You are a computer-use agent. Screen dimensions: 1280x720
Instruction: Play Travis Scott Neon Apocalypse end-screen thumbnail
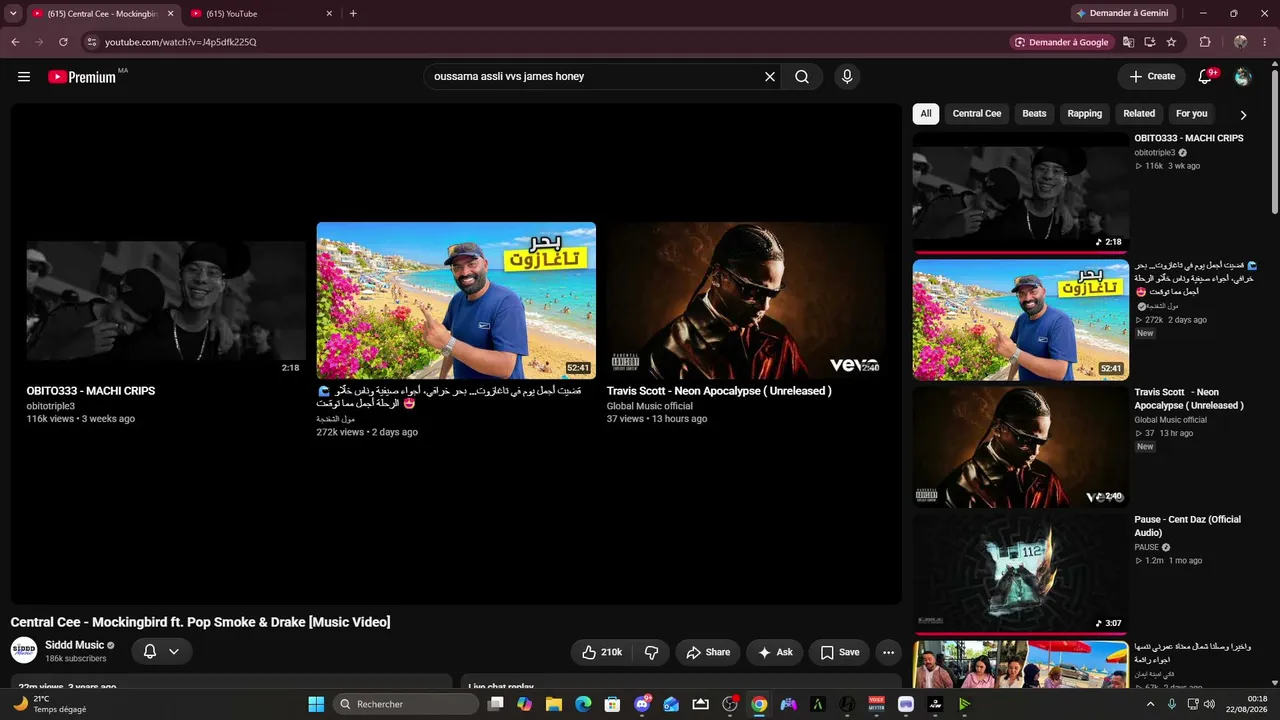(746, 300)
